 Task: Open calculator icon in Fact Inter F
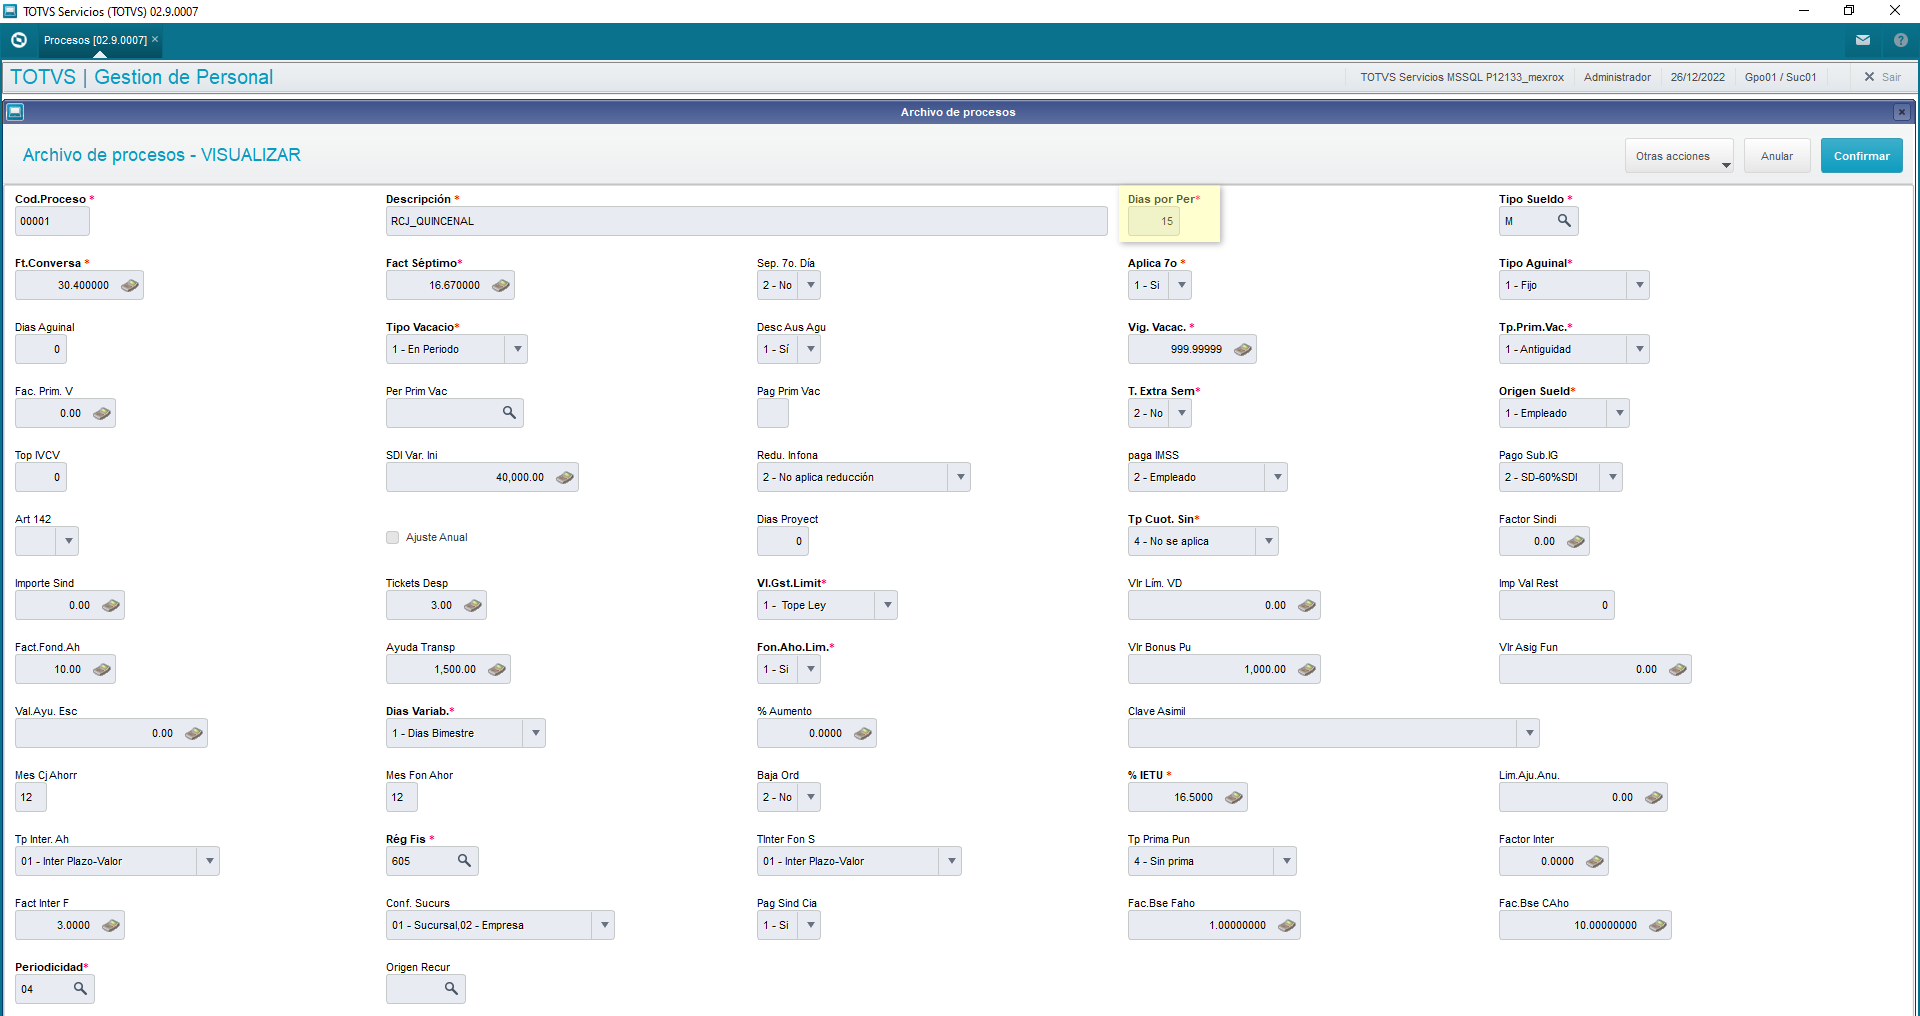click(111, 926)
